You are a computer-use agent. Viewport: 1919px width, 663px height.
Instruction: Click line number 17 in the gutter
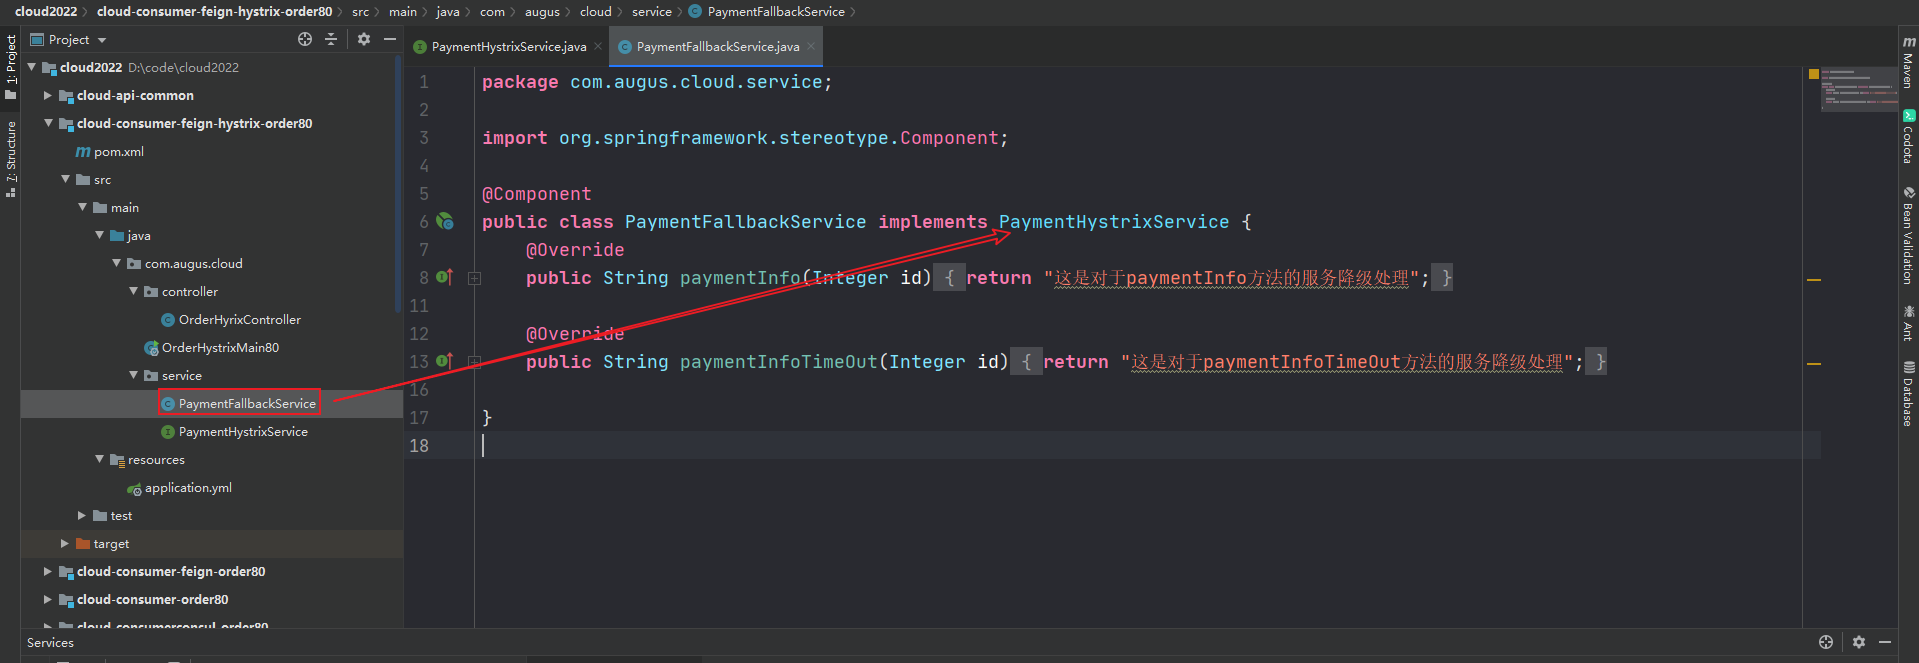point(419,417)
